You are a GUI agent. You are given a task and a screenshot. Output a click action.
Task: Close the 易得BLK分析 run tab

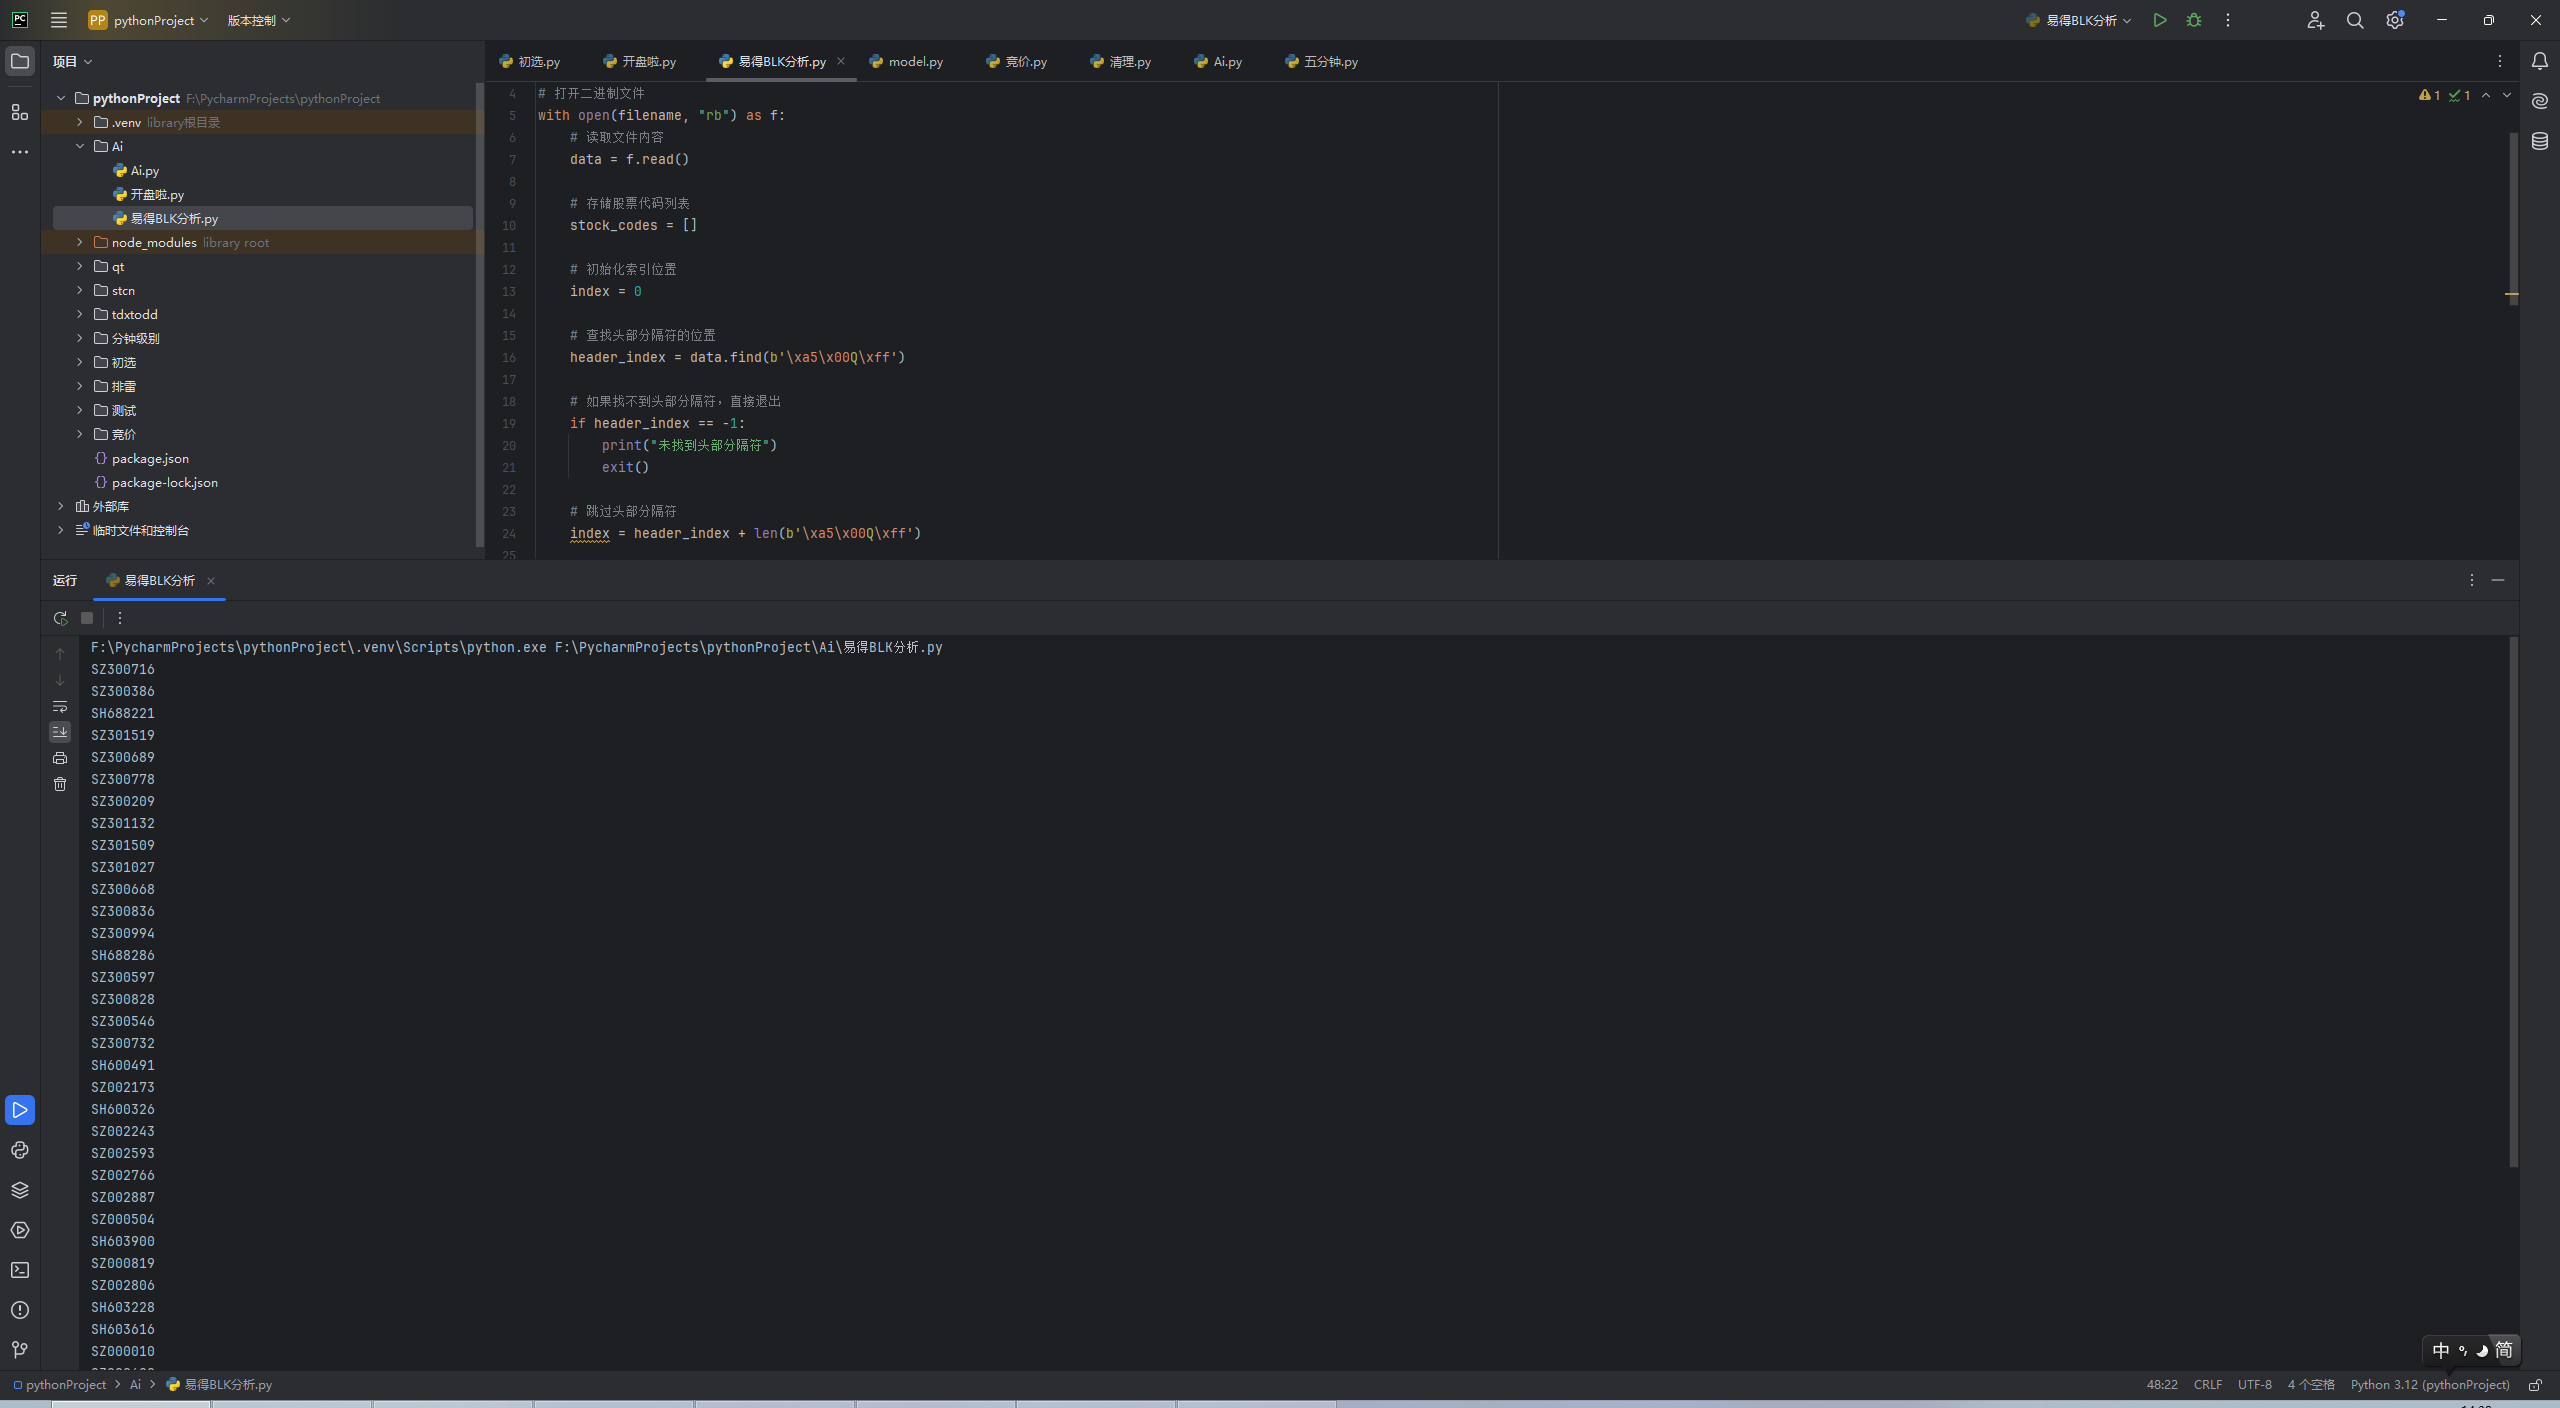click(x=211, y=581)
